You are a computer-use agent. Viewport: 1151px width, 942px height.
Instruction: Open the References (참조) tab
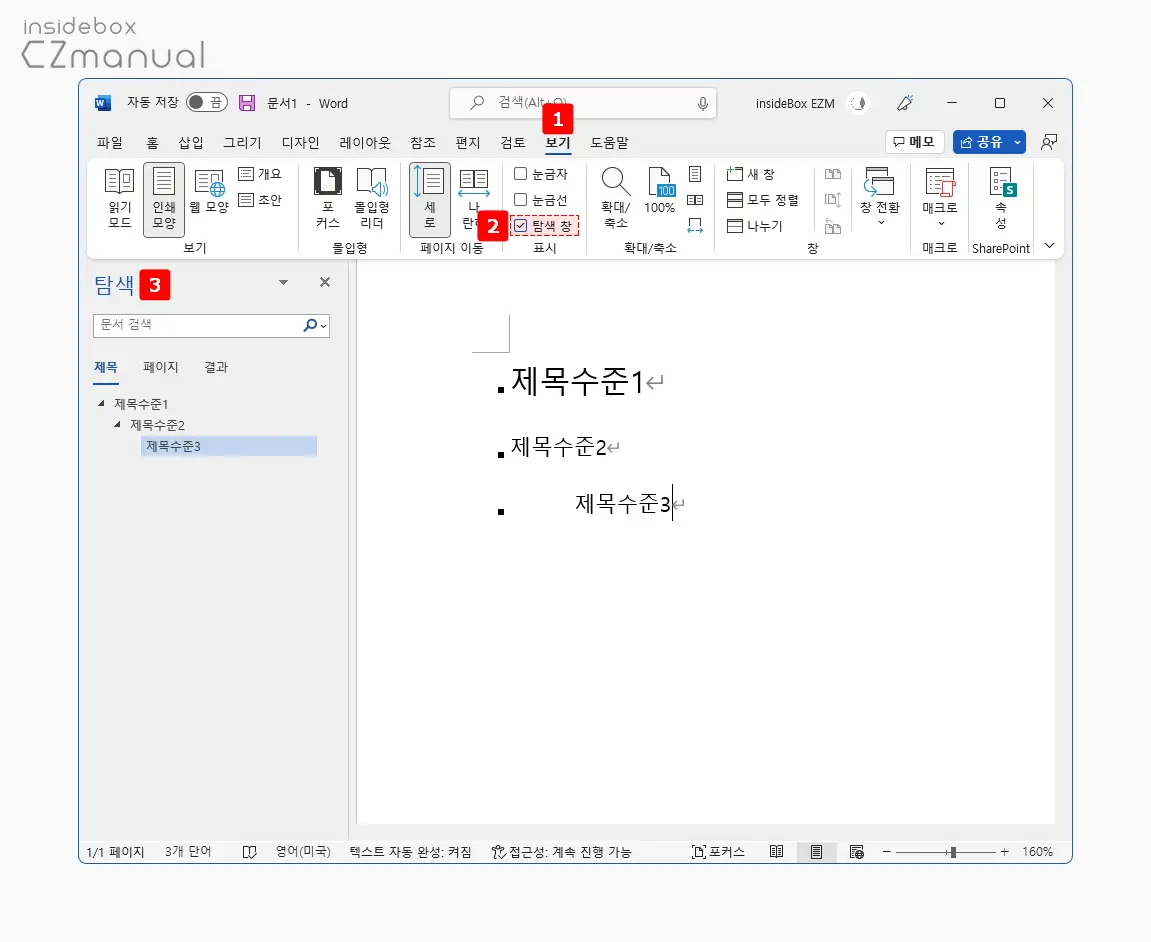[423, 142]
